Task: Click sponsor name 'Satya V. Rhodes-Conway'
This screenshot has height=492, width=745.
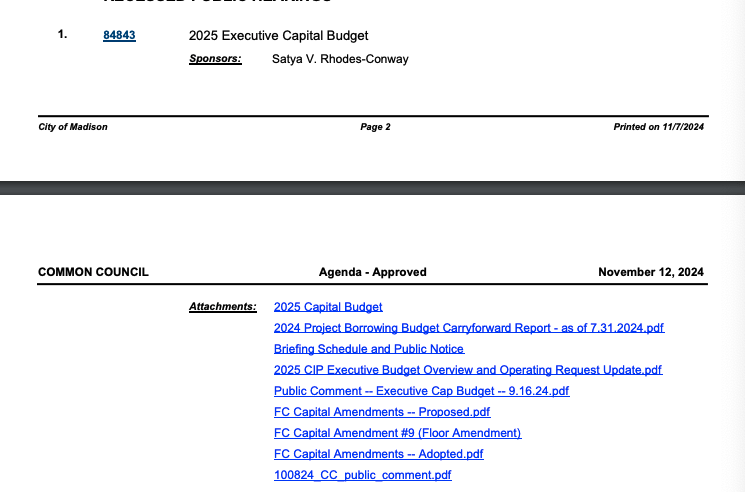Action: coord(340,59)
